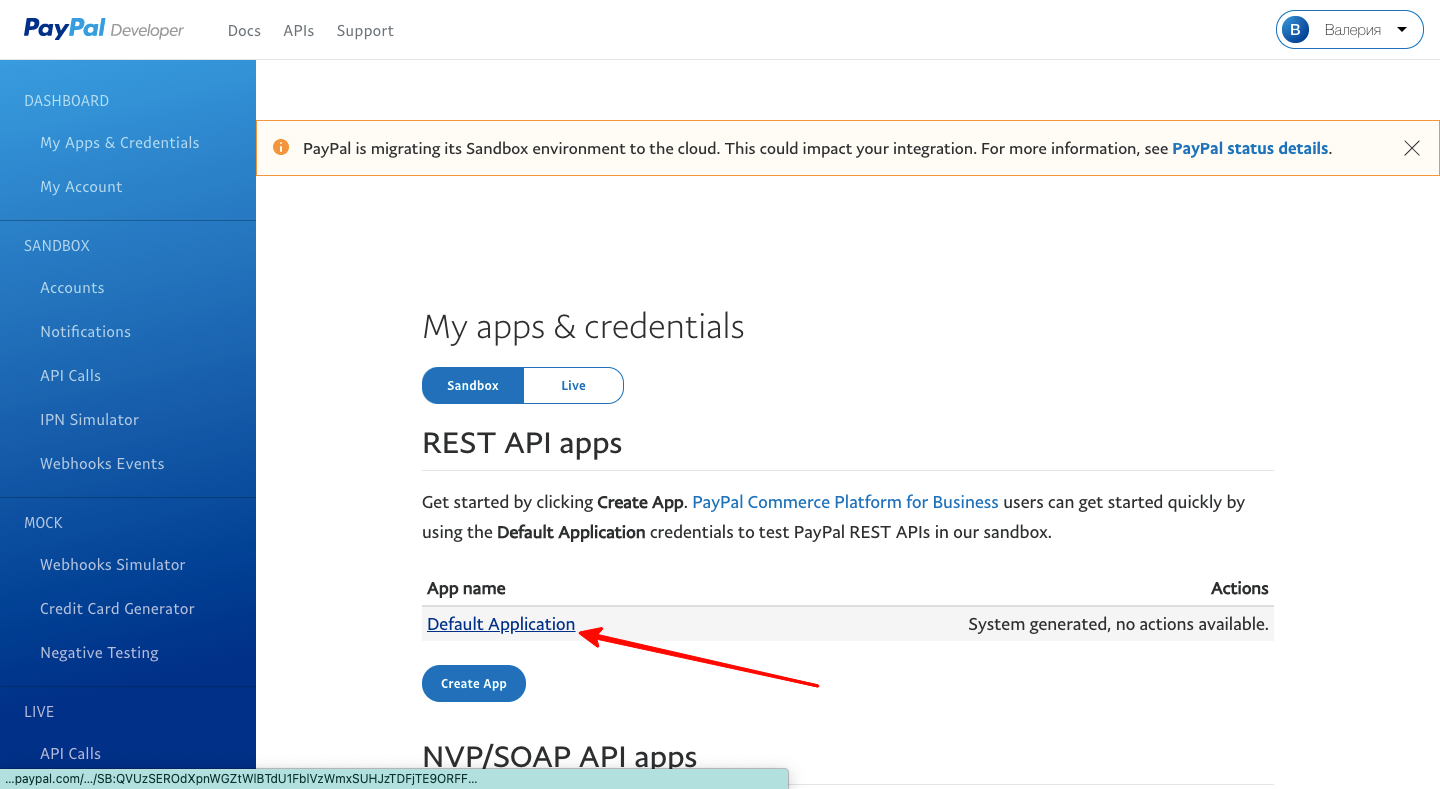The image size is (1440, 789).
Task: Open Negative Testing page
Action: tap(99, 653)
